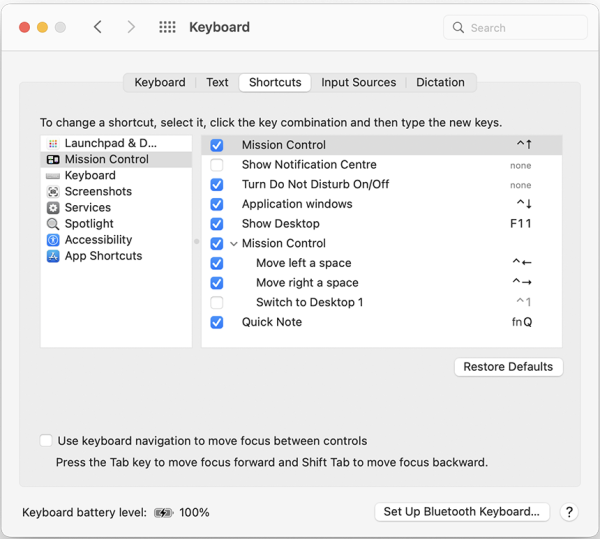Uncheck the expandable Mission Control group checkbox
Image resolution: width=600 pixels, height=539 pixels.
pyautogui.click(x=217, y=243)
